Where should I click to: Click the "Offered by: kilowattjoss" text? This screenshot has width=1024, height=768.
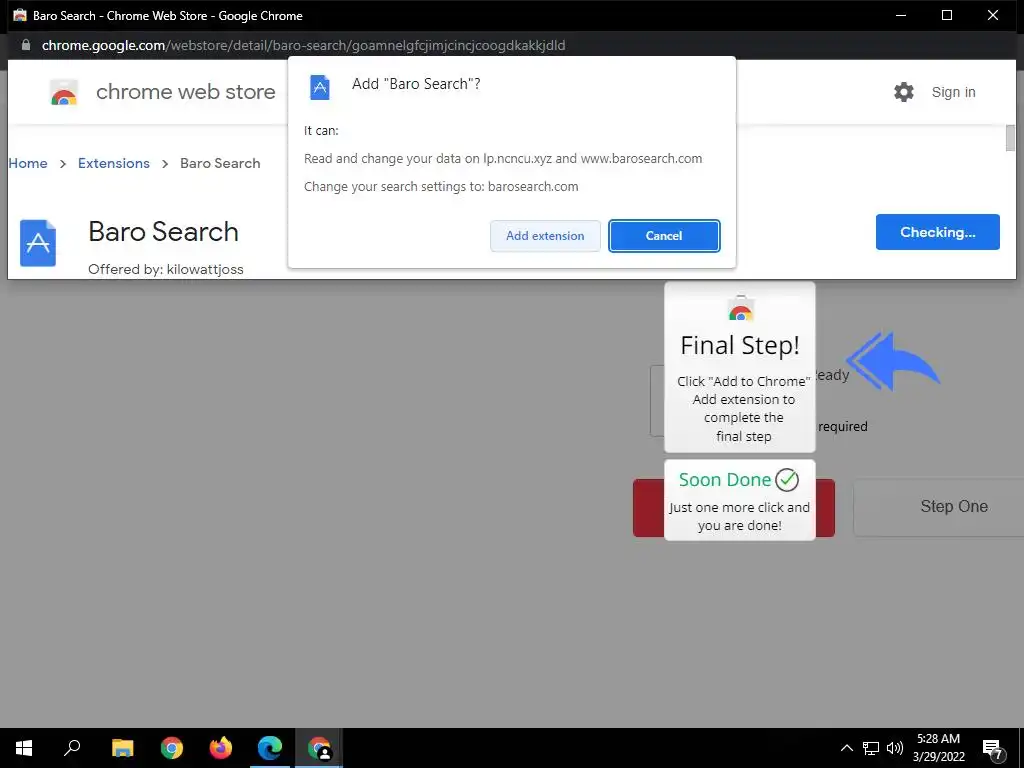click(166, 269)
